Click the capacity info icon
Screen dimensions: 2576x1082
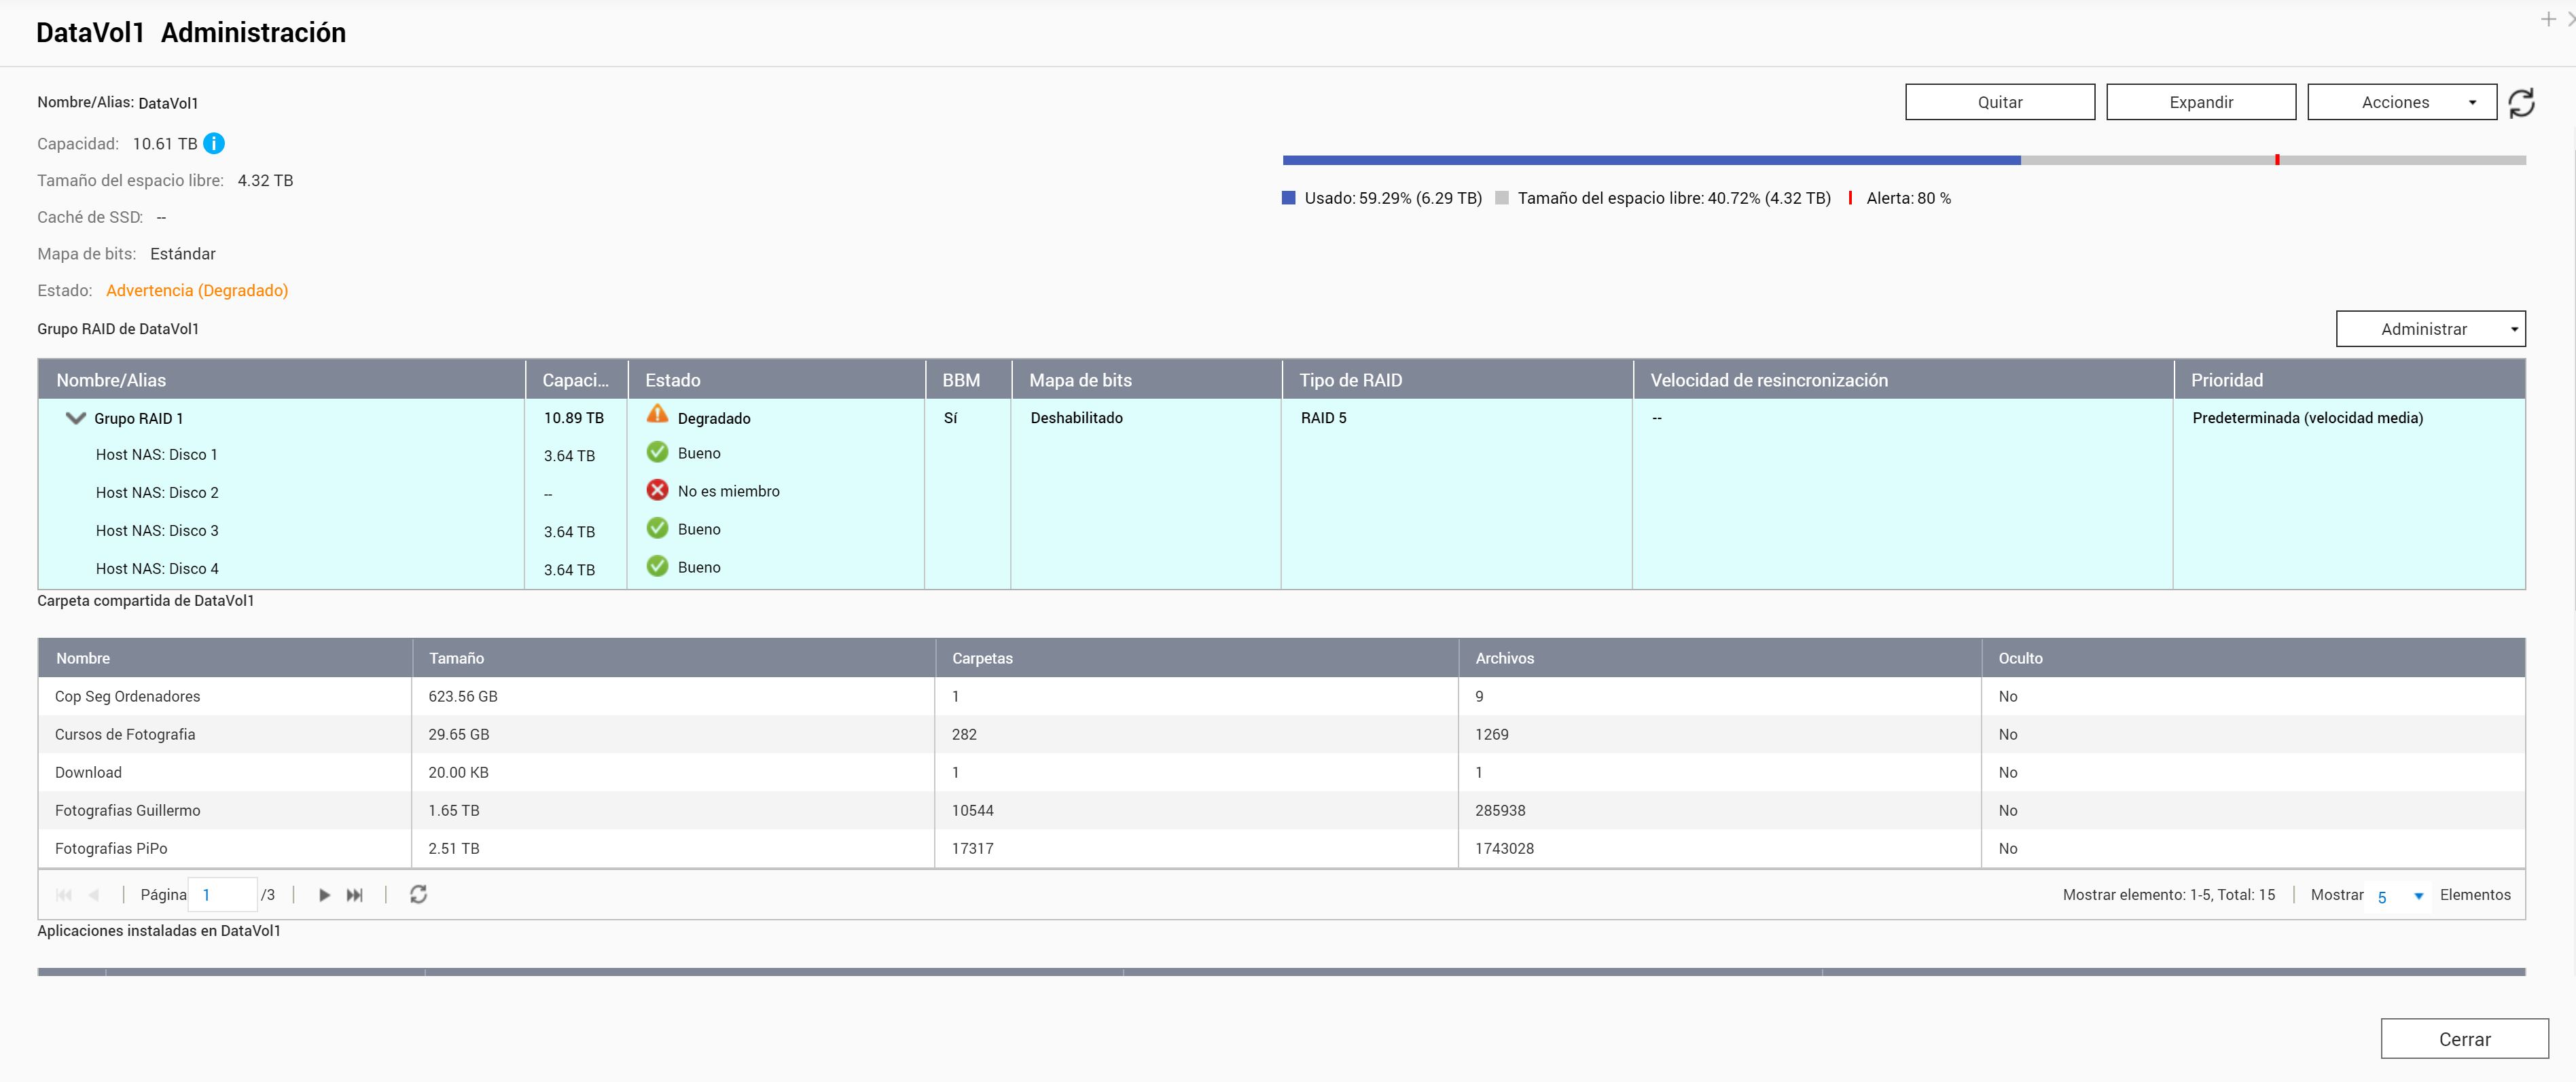214,144
